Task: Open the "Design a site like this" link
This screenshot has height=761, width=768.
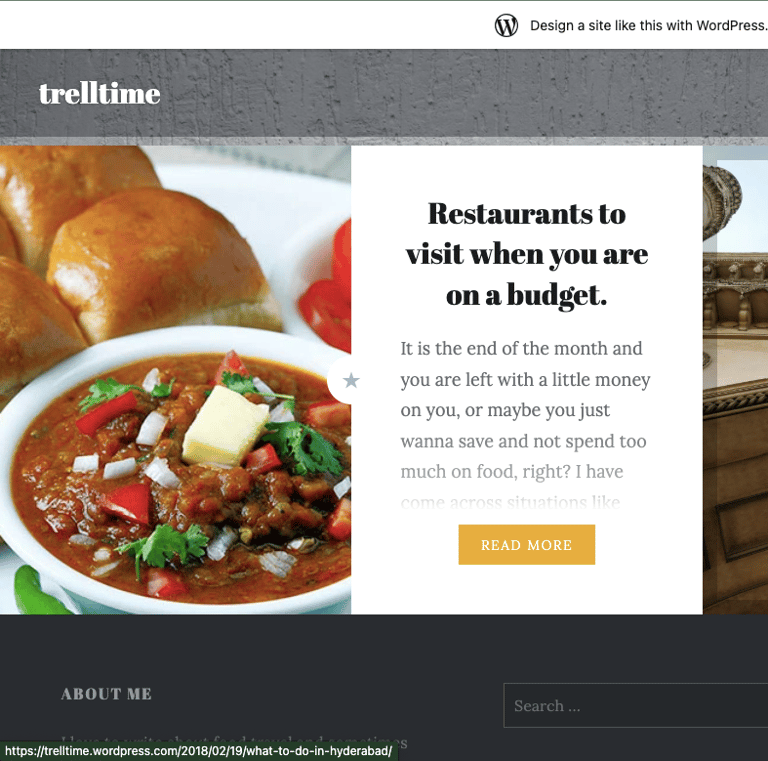Action: (x=648, y=25)
